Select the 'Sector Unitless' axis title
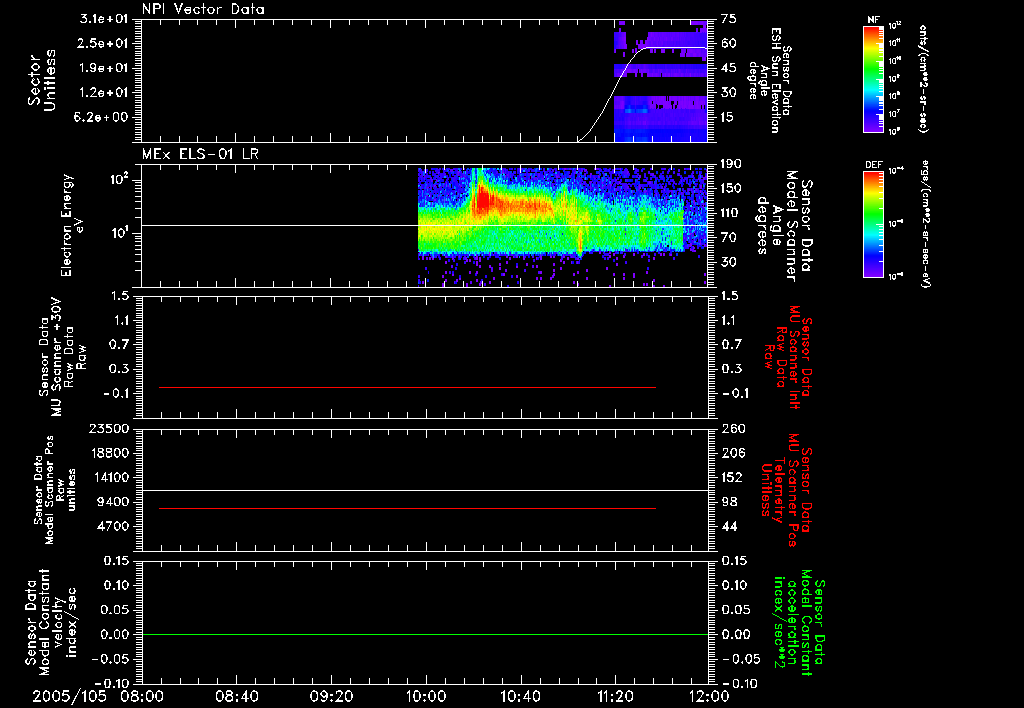 pos(42,80)
